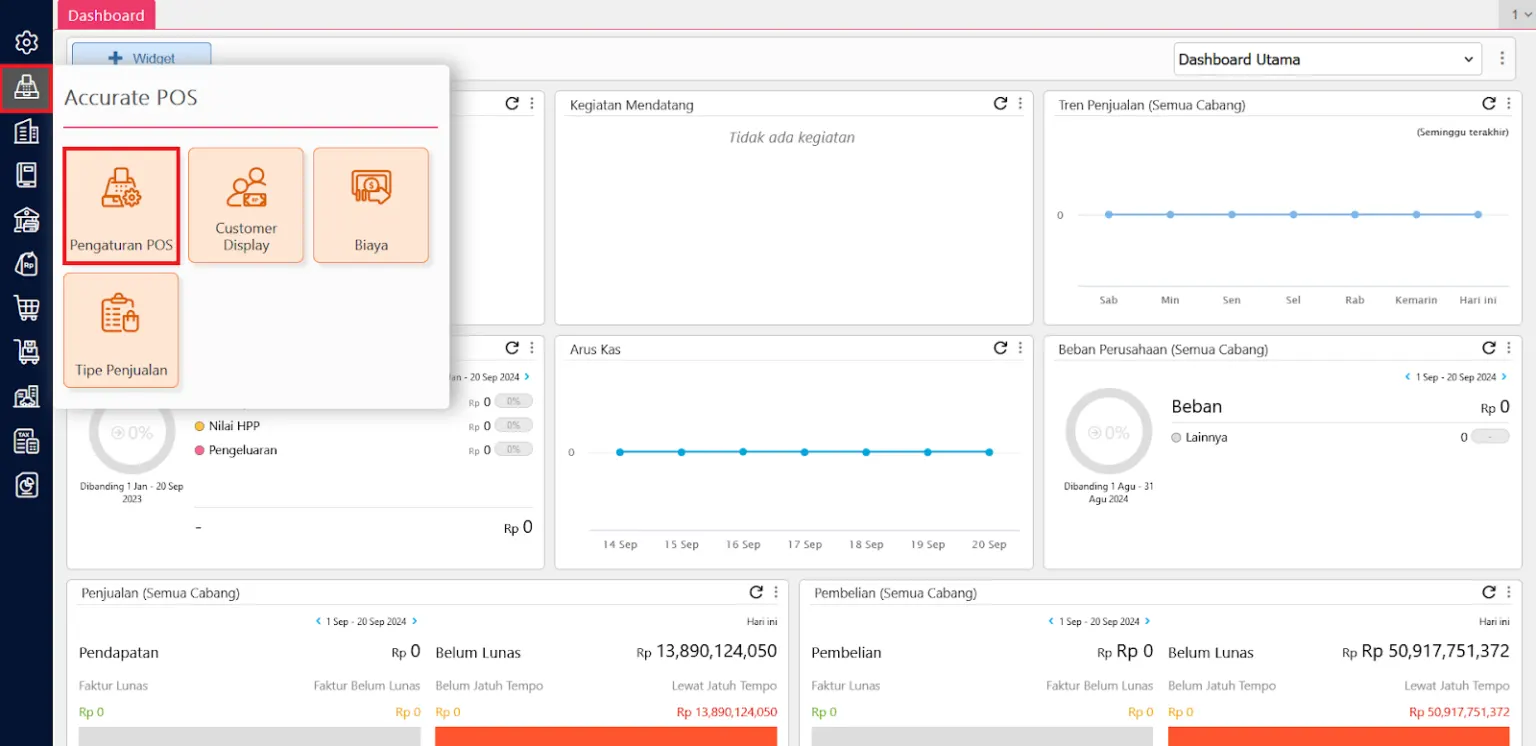Open the Tipe Penjualan tile
The width and height of the screenshot is (1536, 746).
tap(121, 331)
